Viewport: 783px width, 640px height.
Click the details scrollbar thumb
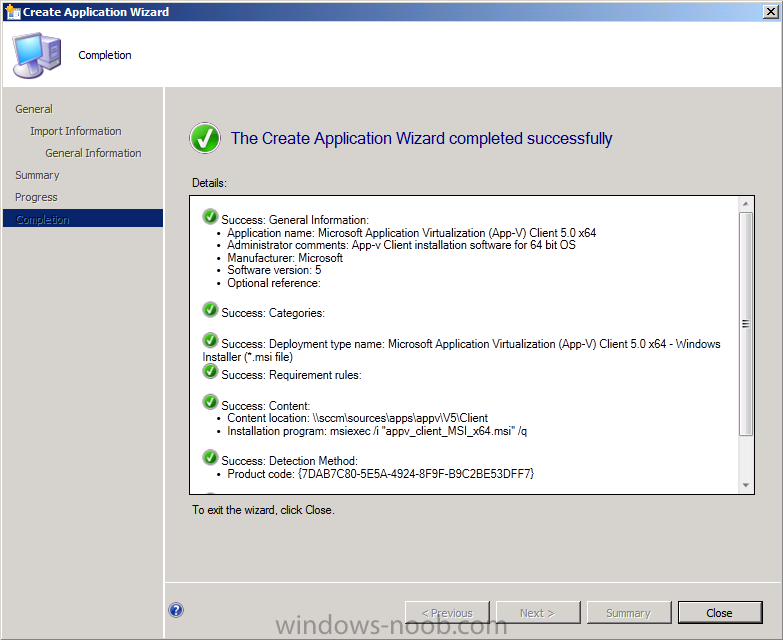tap(746, 323)
